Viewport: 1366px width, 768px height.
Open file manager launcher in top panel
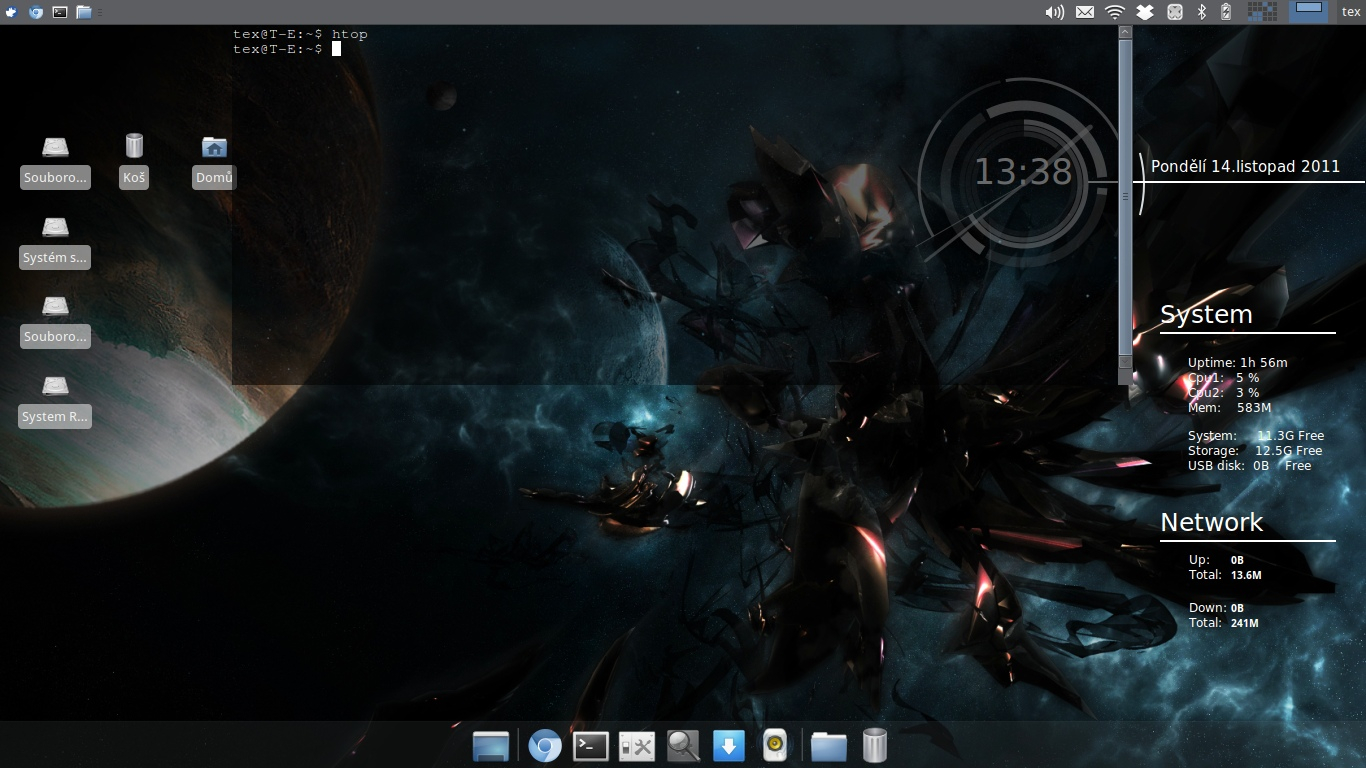coord(84,12)
